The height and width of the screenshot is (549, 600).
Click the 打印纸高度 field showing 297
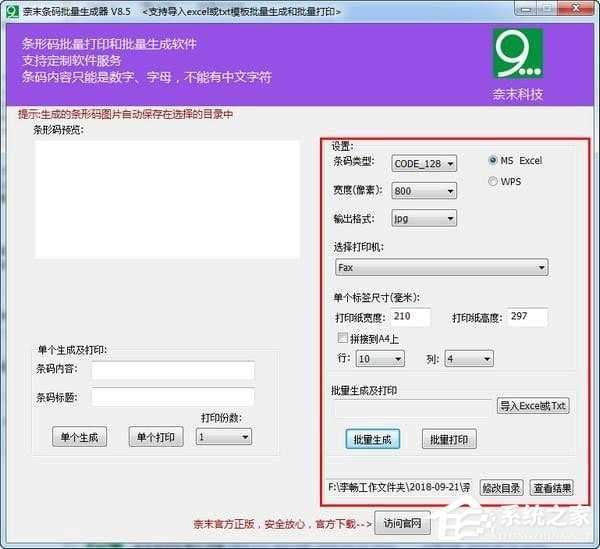528,317
